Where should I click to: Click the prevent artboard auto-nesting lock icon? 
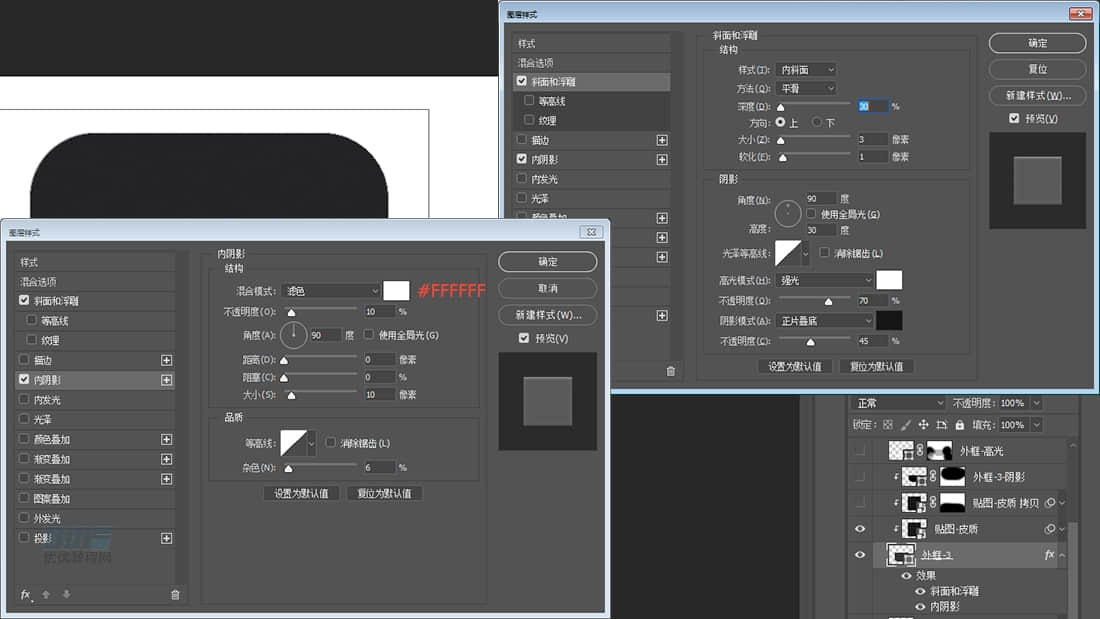pos(941,425)
